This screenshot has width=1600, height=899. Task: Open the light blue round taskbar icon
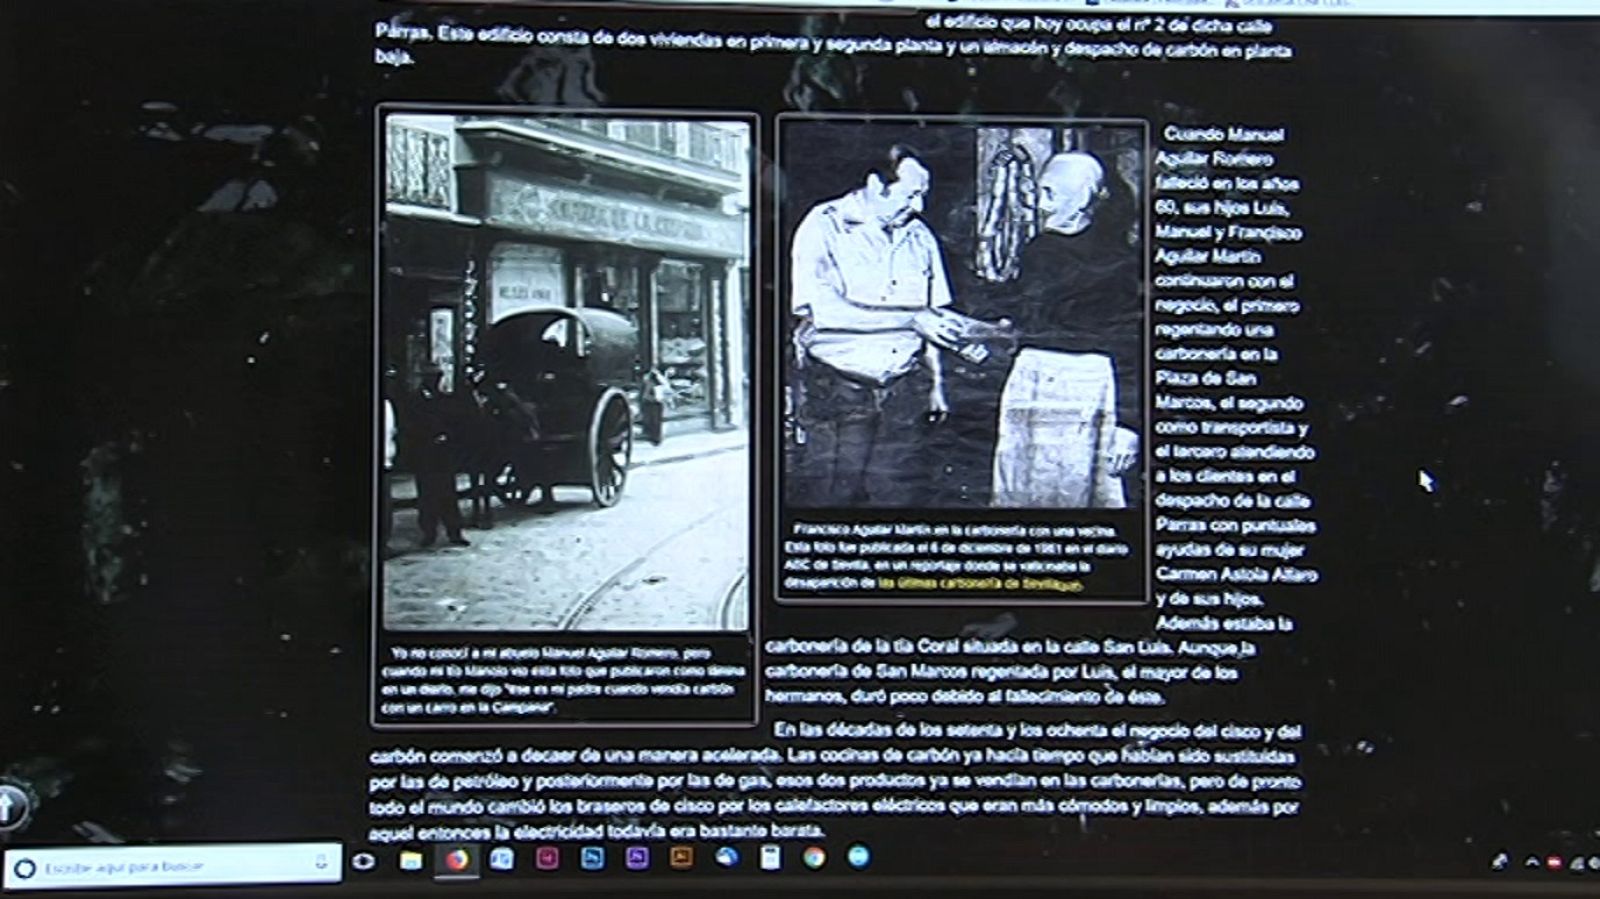coord(859,856)
